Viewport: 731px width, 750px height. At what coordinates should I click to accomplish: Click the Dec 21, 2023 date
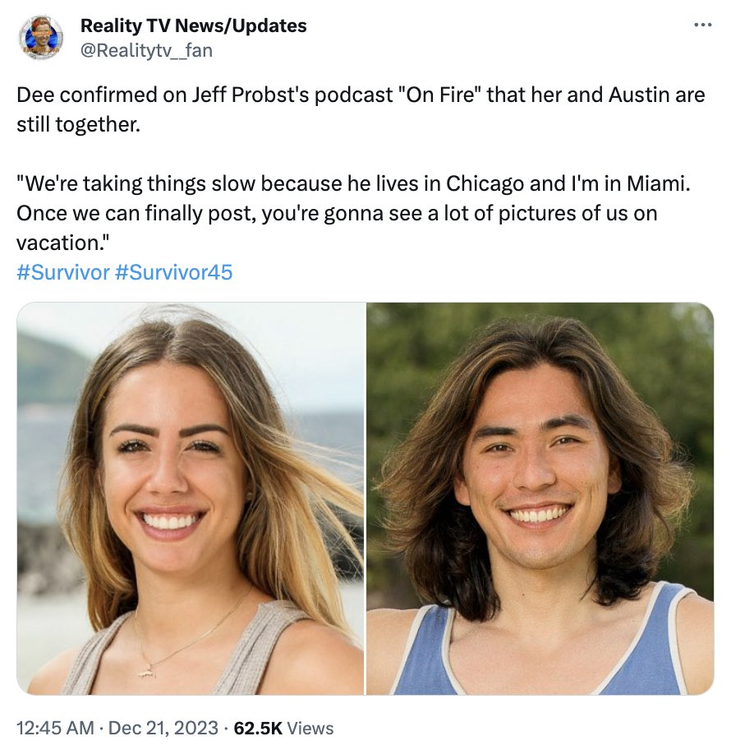163,728
